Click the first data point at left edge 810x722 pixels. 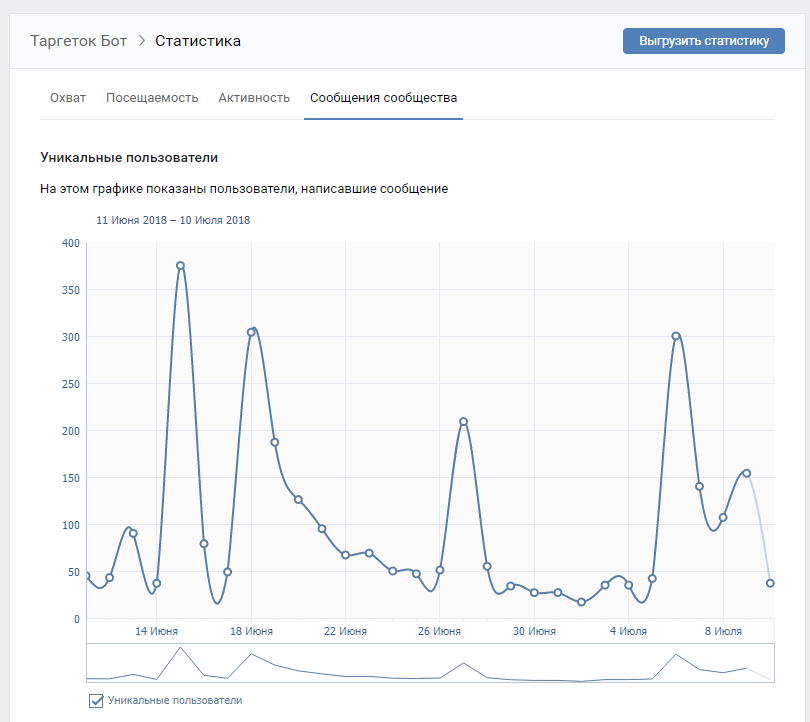coord(87,576)
